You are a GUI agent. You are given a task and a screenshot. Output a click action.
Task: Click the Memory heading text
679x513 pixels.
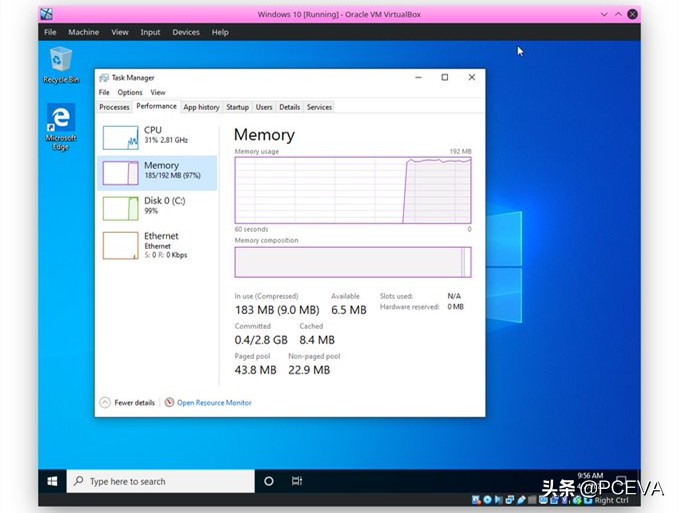[x=264, y=135]
